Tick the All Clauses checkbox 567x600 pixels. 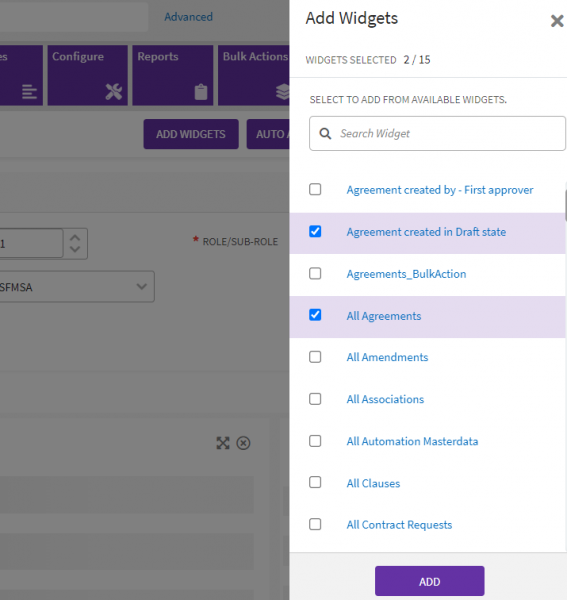pos(315,483)
